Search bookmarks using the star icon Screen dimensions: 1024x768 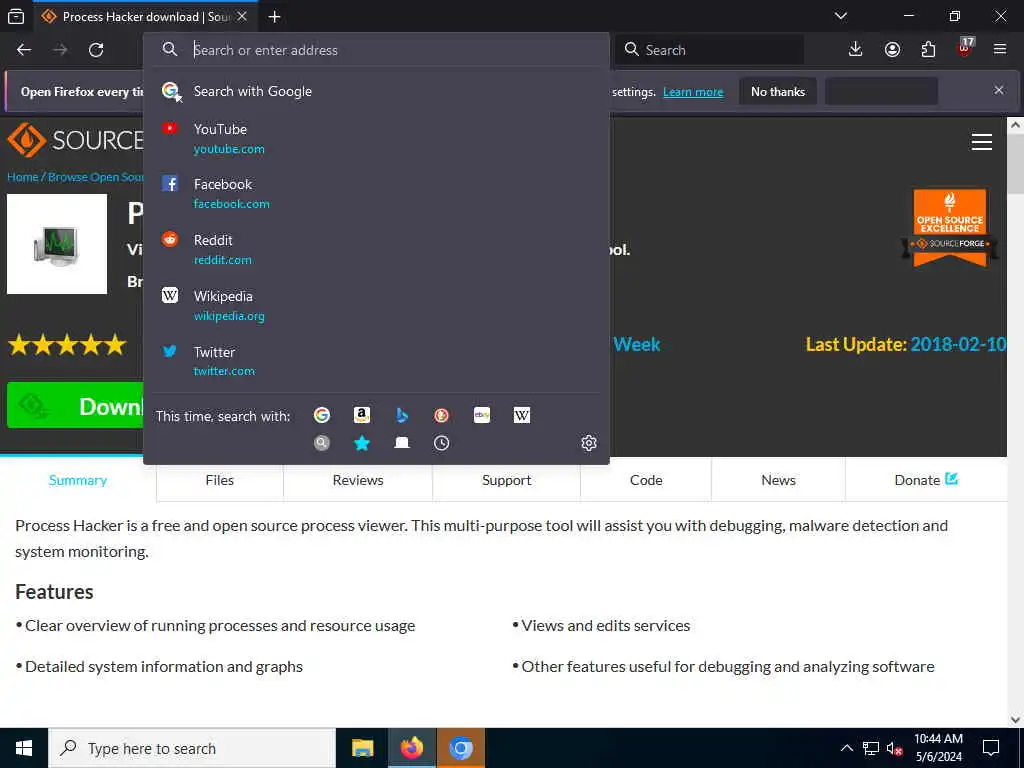click(362, 443)
